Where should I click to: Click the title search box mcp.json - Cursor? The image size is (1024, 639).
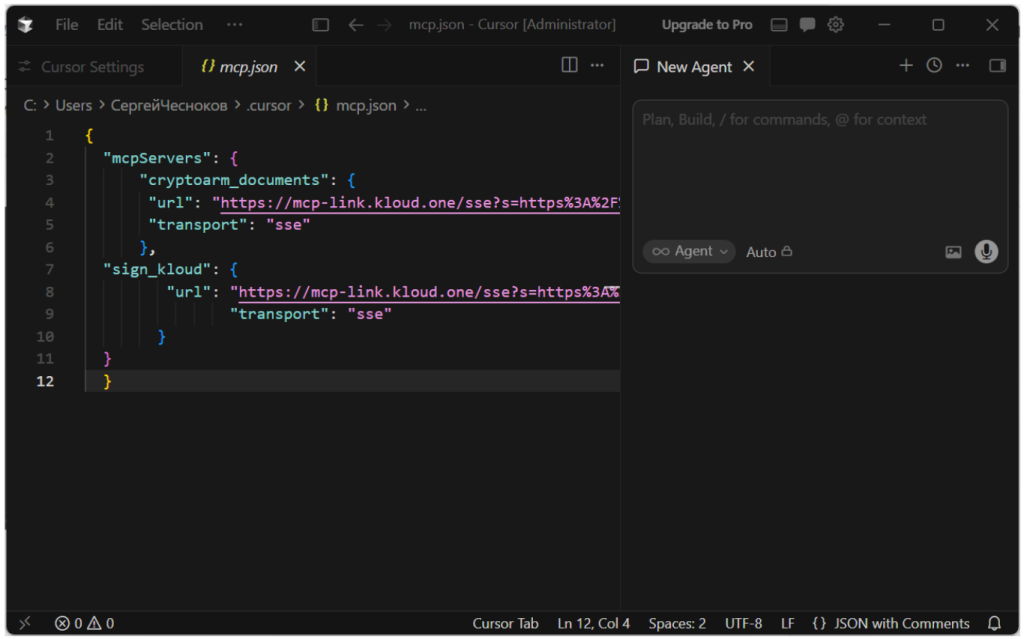[512, 25]
